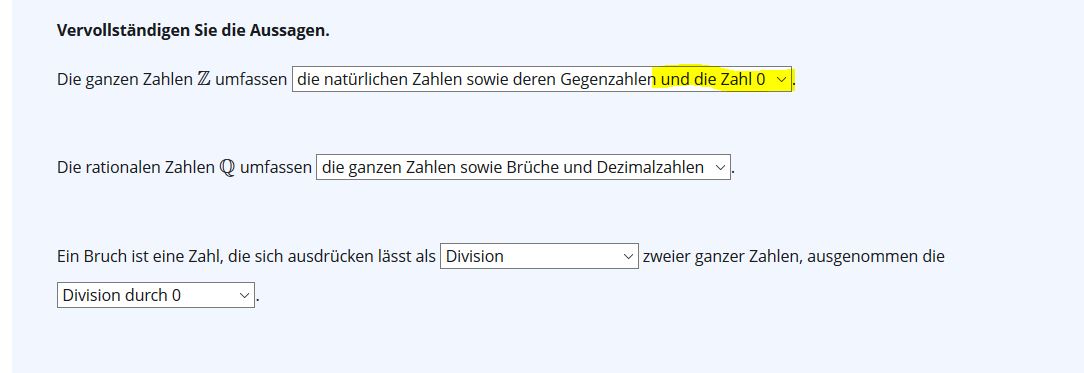The width and height of the screenshot is (1084, 373).
Task: Click the chevron arrow of the 'Division' combo box
Action: (x=628, y=256)
